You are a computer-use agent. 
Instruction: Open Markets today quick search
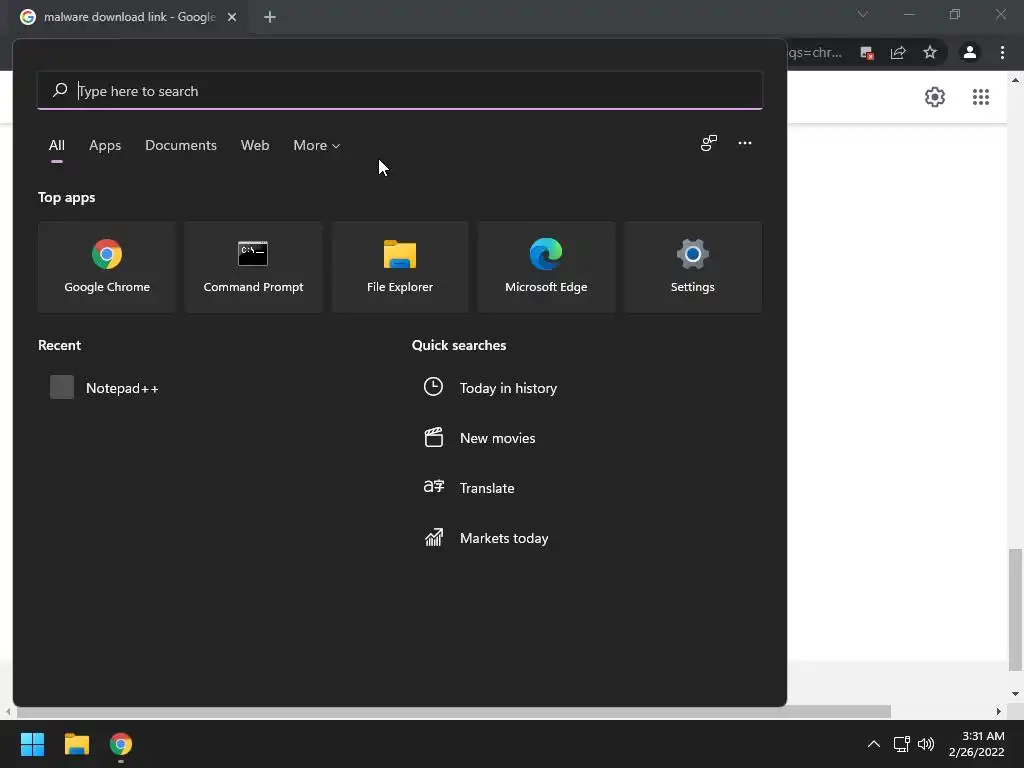[487, 538]
